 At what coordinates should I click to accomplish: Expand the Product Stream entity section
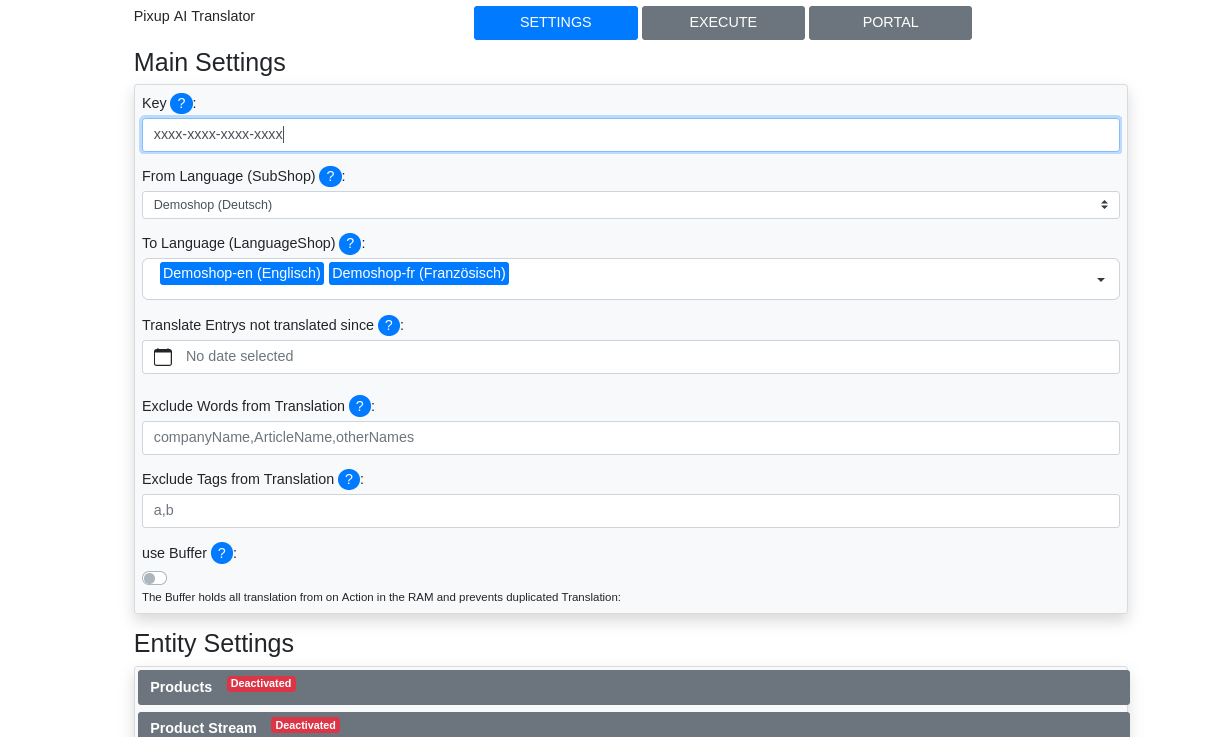(633, 727)
